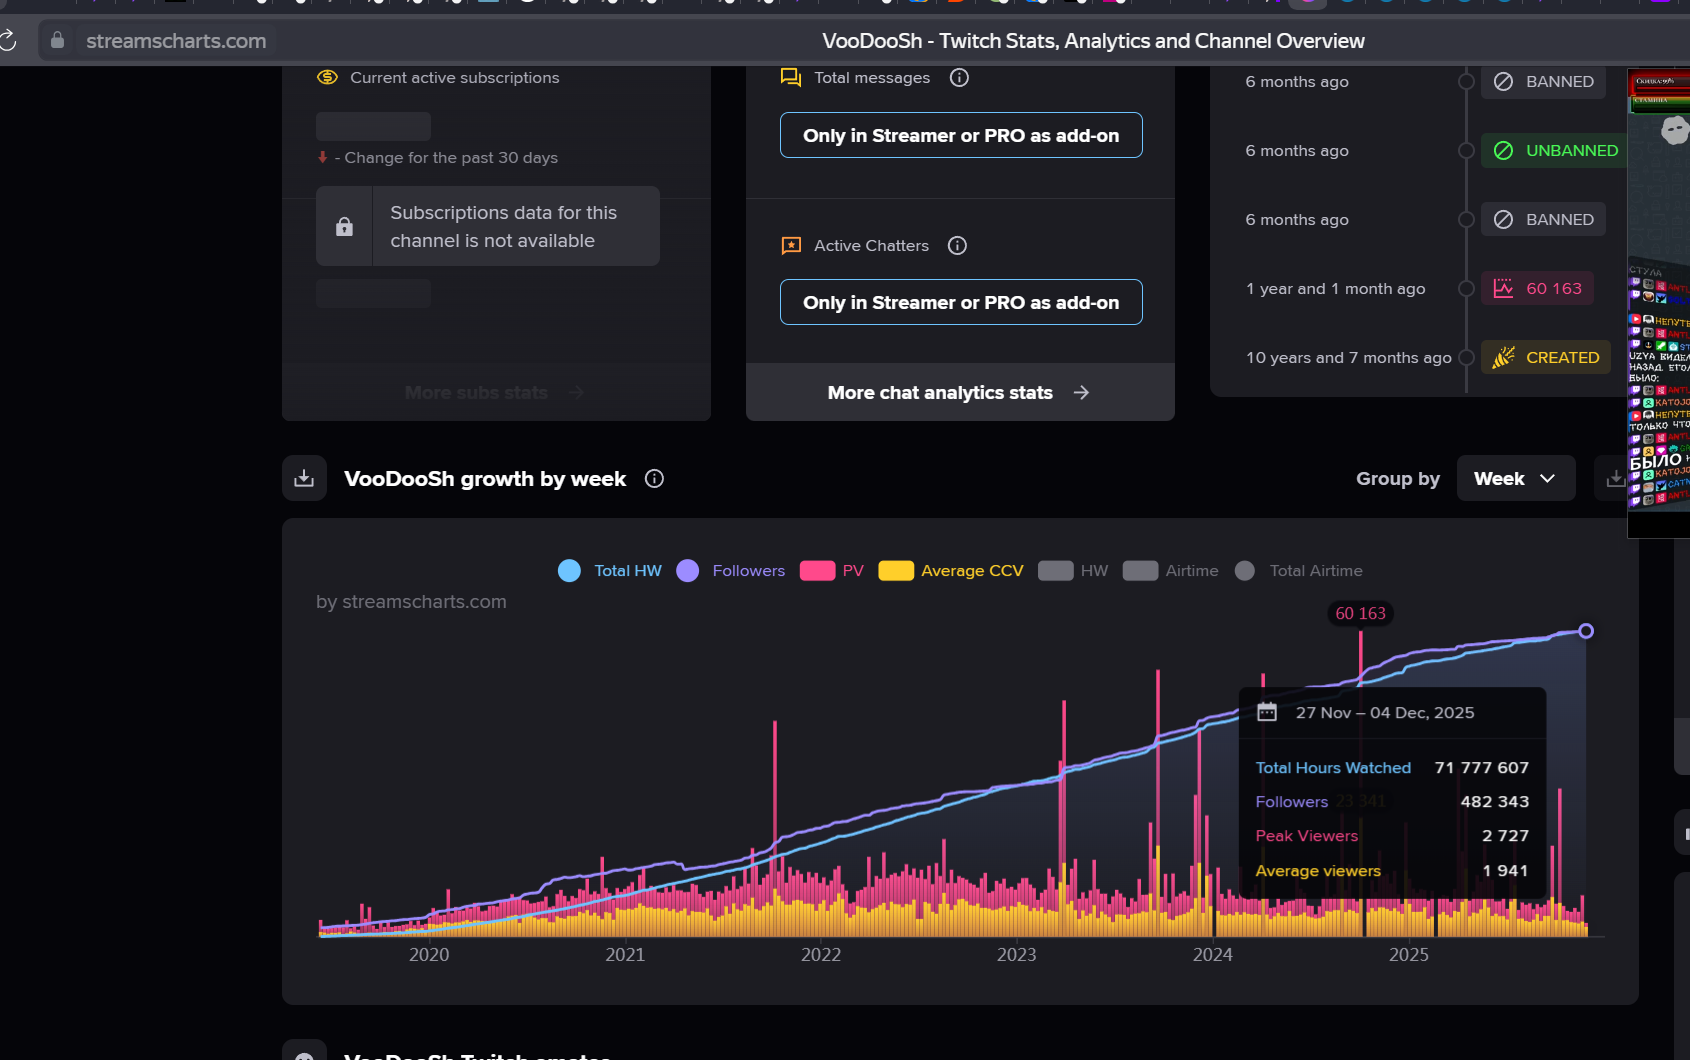Toggle the Total HW chart series
Image resolution: width=1690 pixels, height=1060 pixels.
610,571
